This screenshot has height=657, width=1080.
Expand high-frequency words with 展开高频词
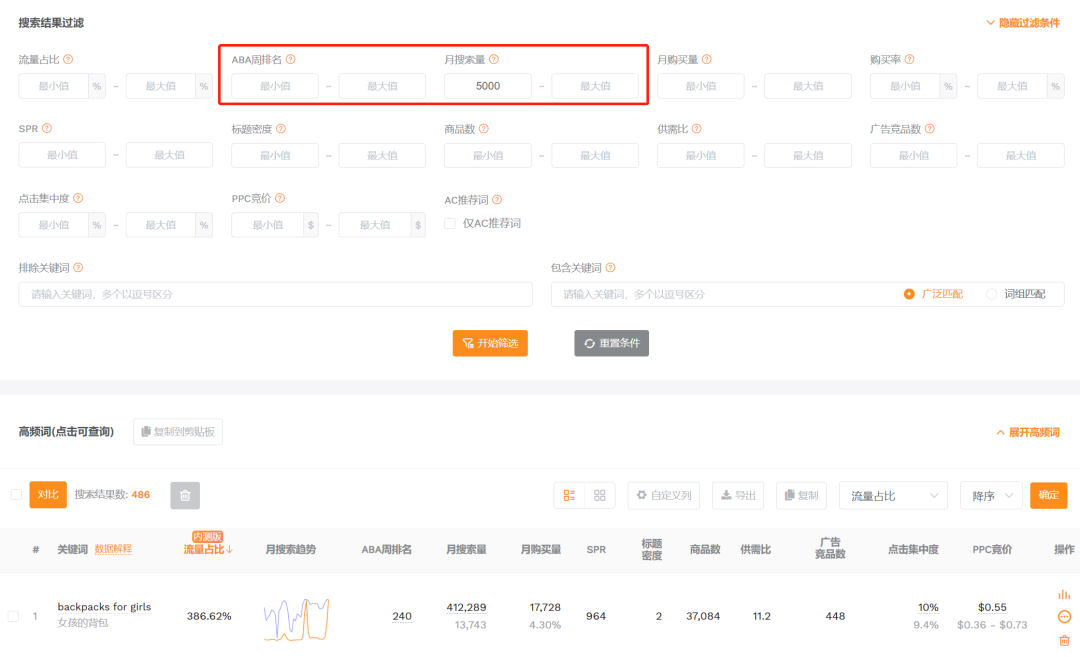pos(1028,432)
